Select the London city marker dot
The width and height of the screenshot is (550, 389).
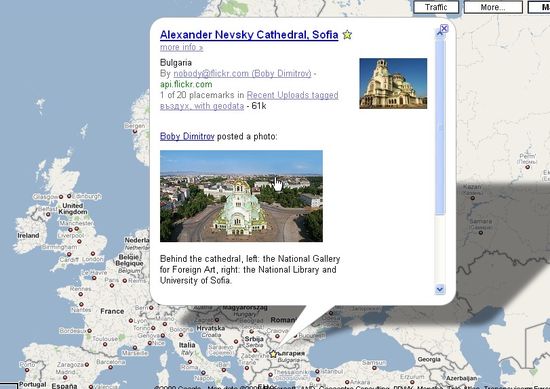click(x=93, y=253)
